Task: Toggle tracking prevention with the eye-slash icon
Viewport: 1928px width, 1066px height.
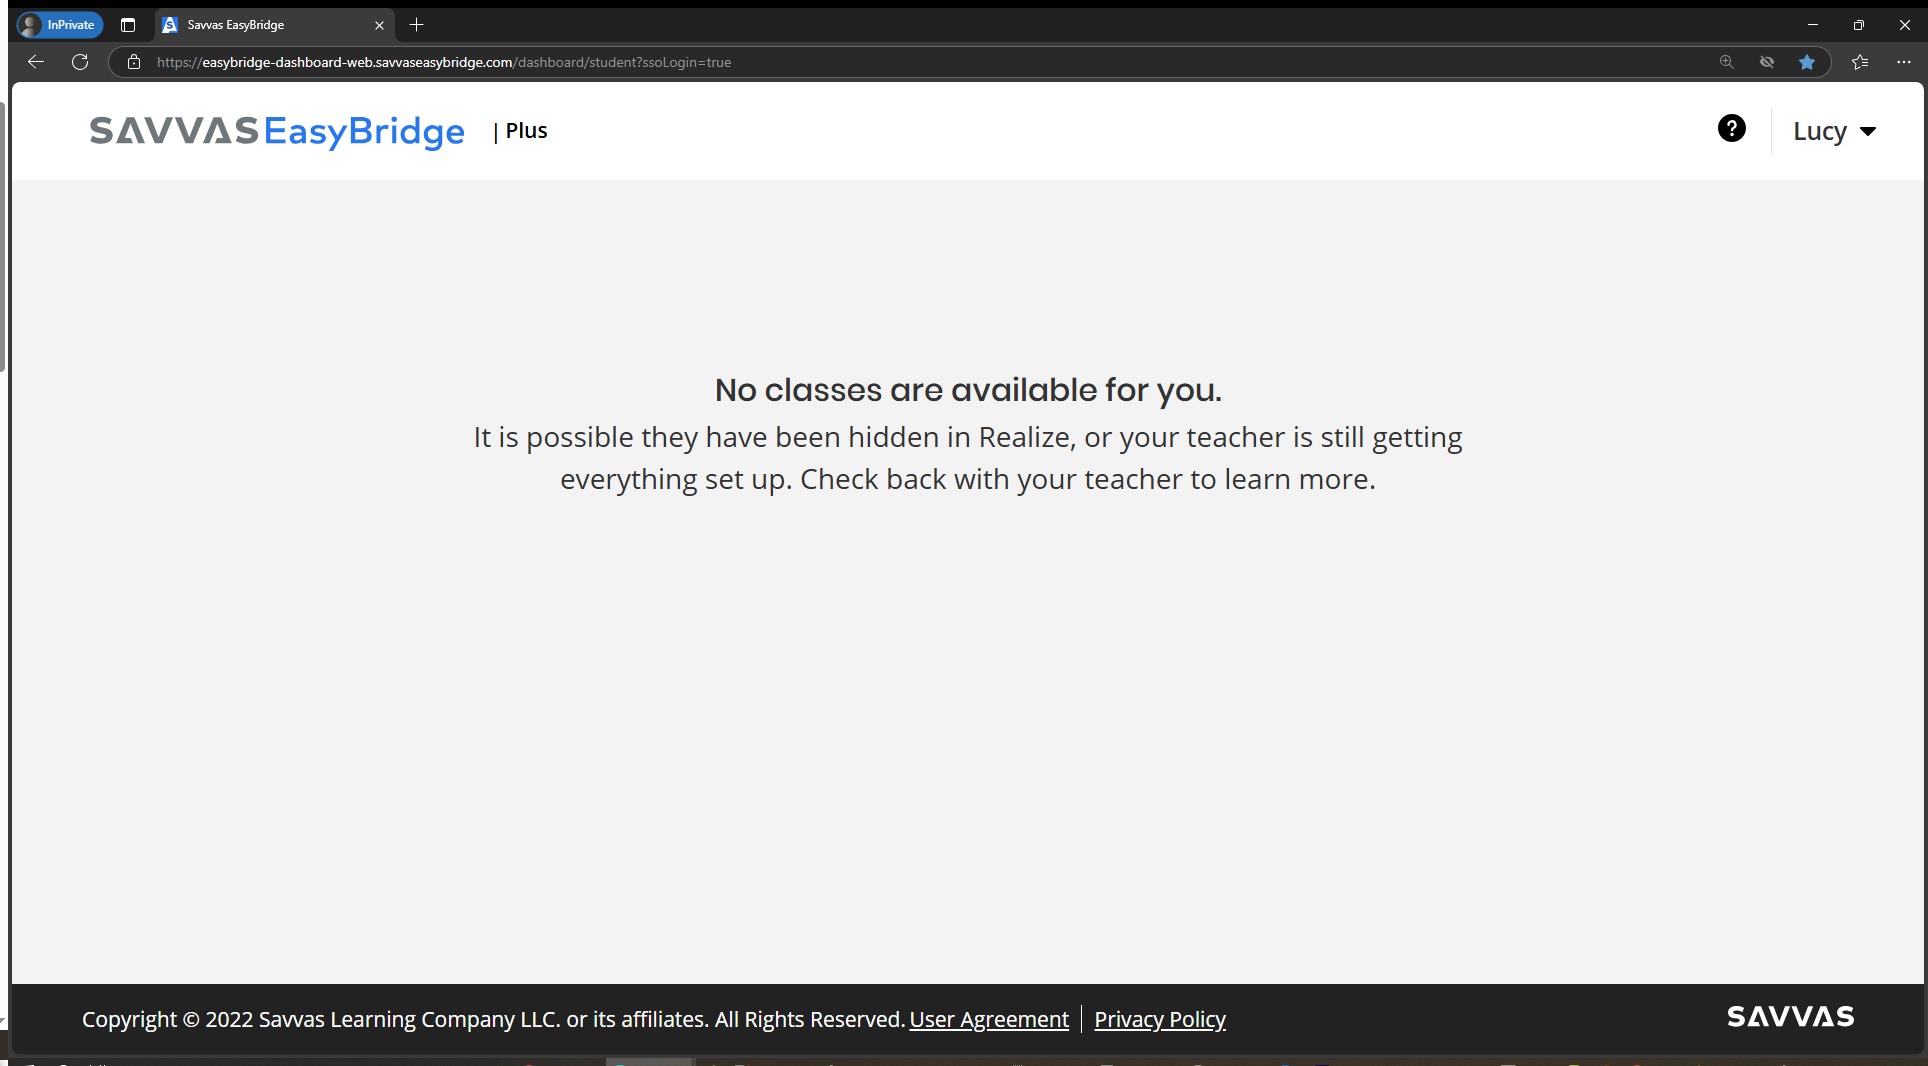Action: pyautogui.click(x=1767, y=61)
